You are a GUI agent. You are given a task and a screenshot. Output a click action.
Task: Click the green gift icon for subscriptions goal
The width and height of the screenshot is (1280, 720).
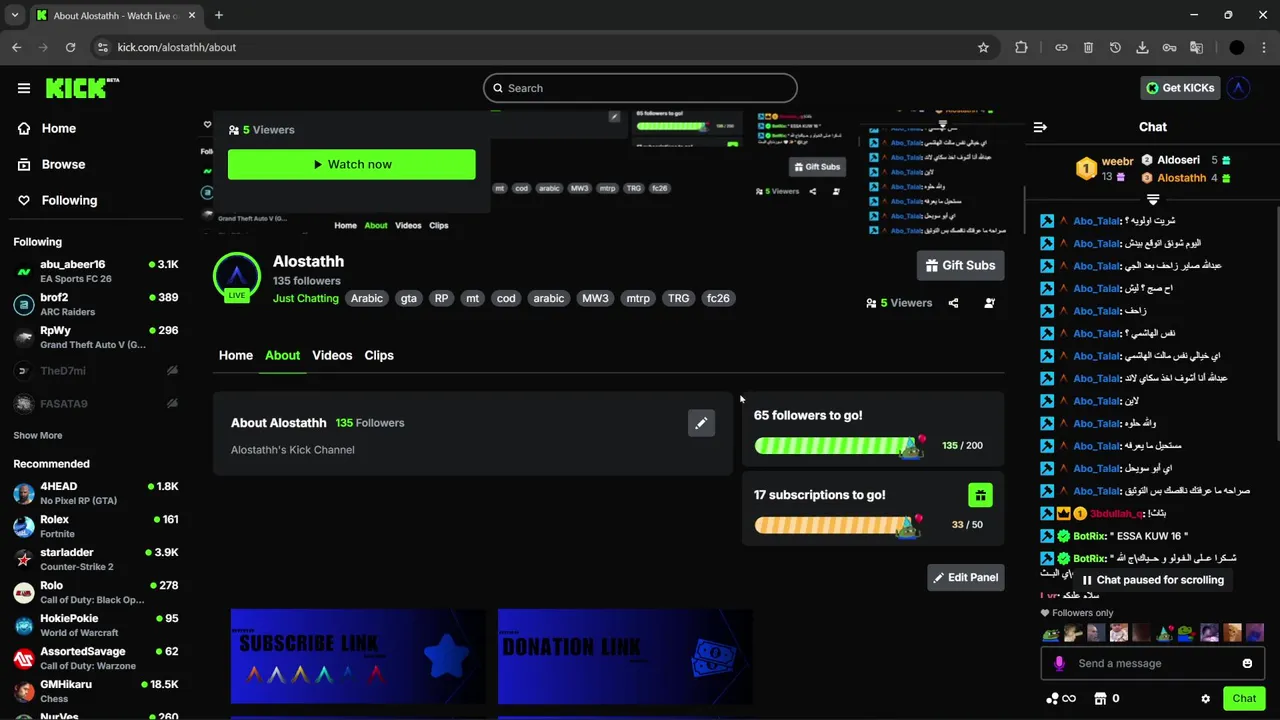click(980, 495)
